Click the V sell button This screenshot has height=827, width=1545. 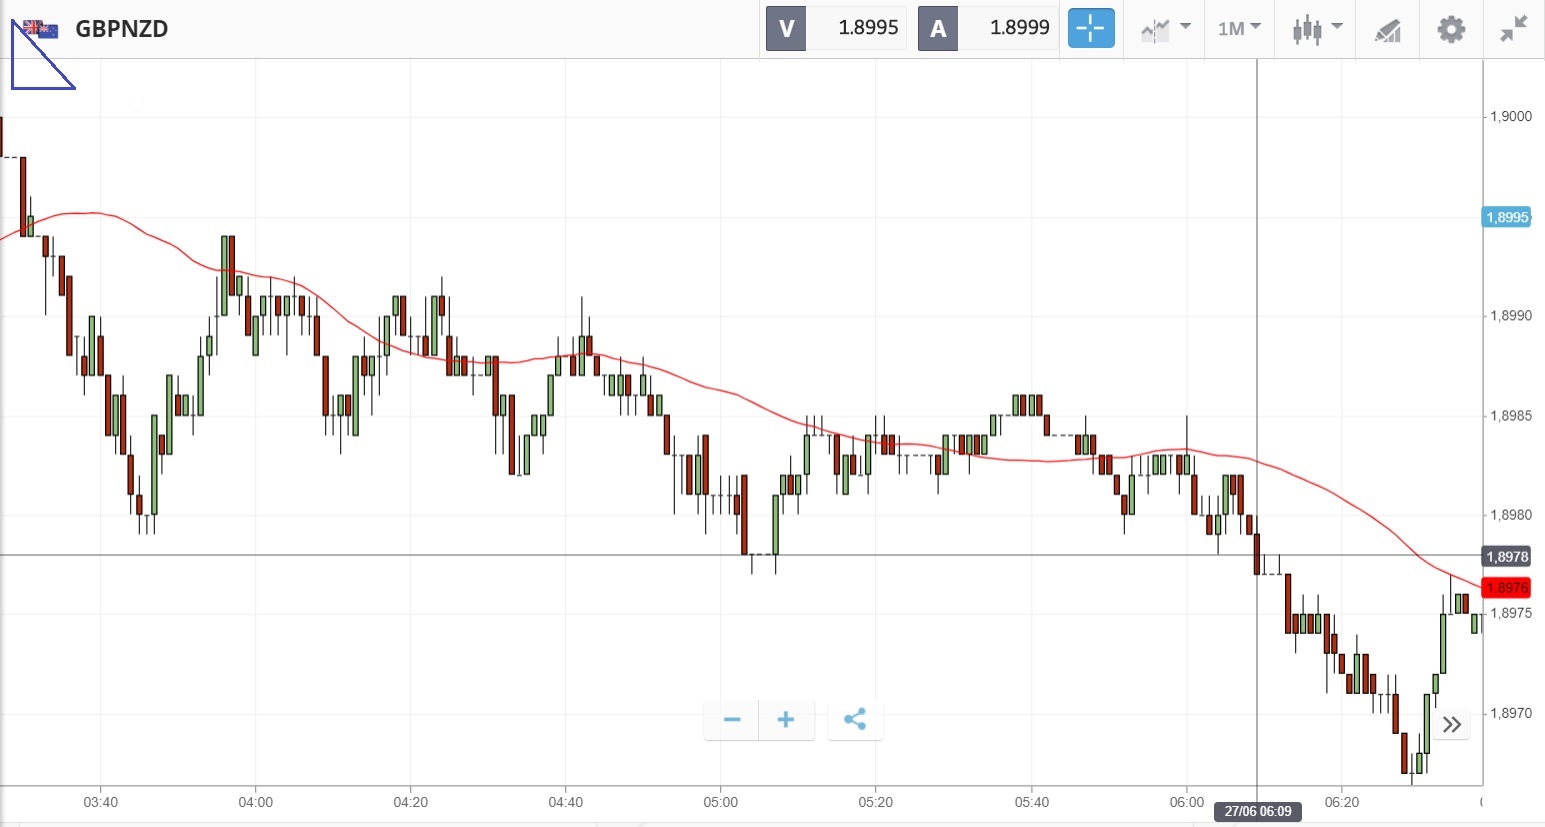[x=786, y=28]
